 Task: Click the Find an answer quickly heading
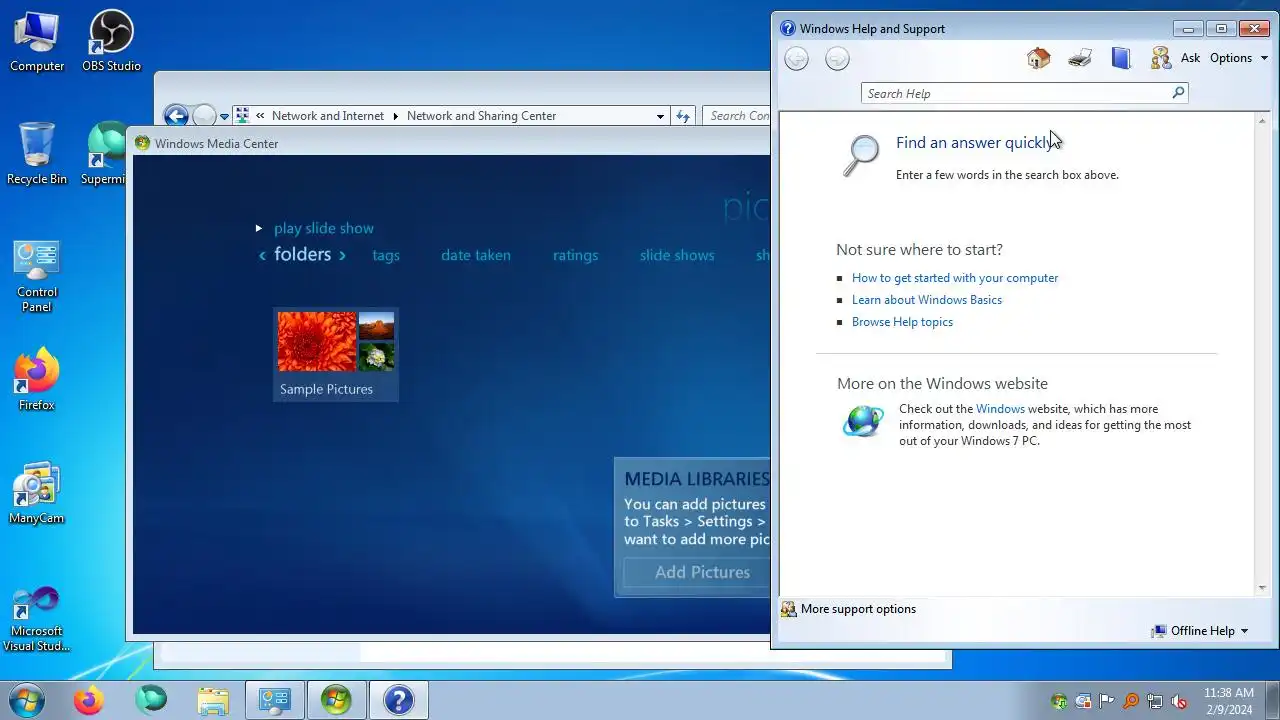pos(973,143)
